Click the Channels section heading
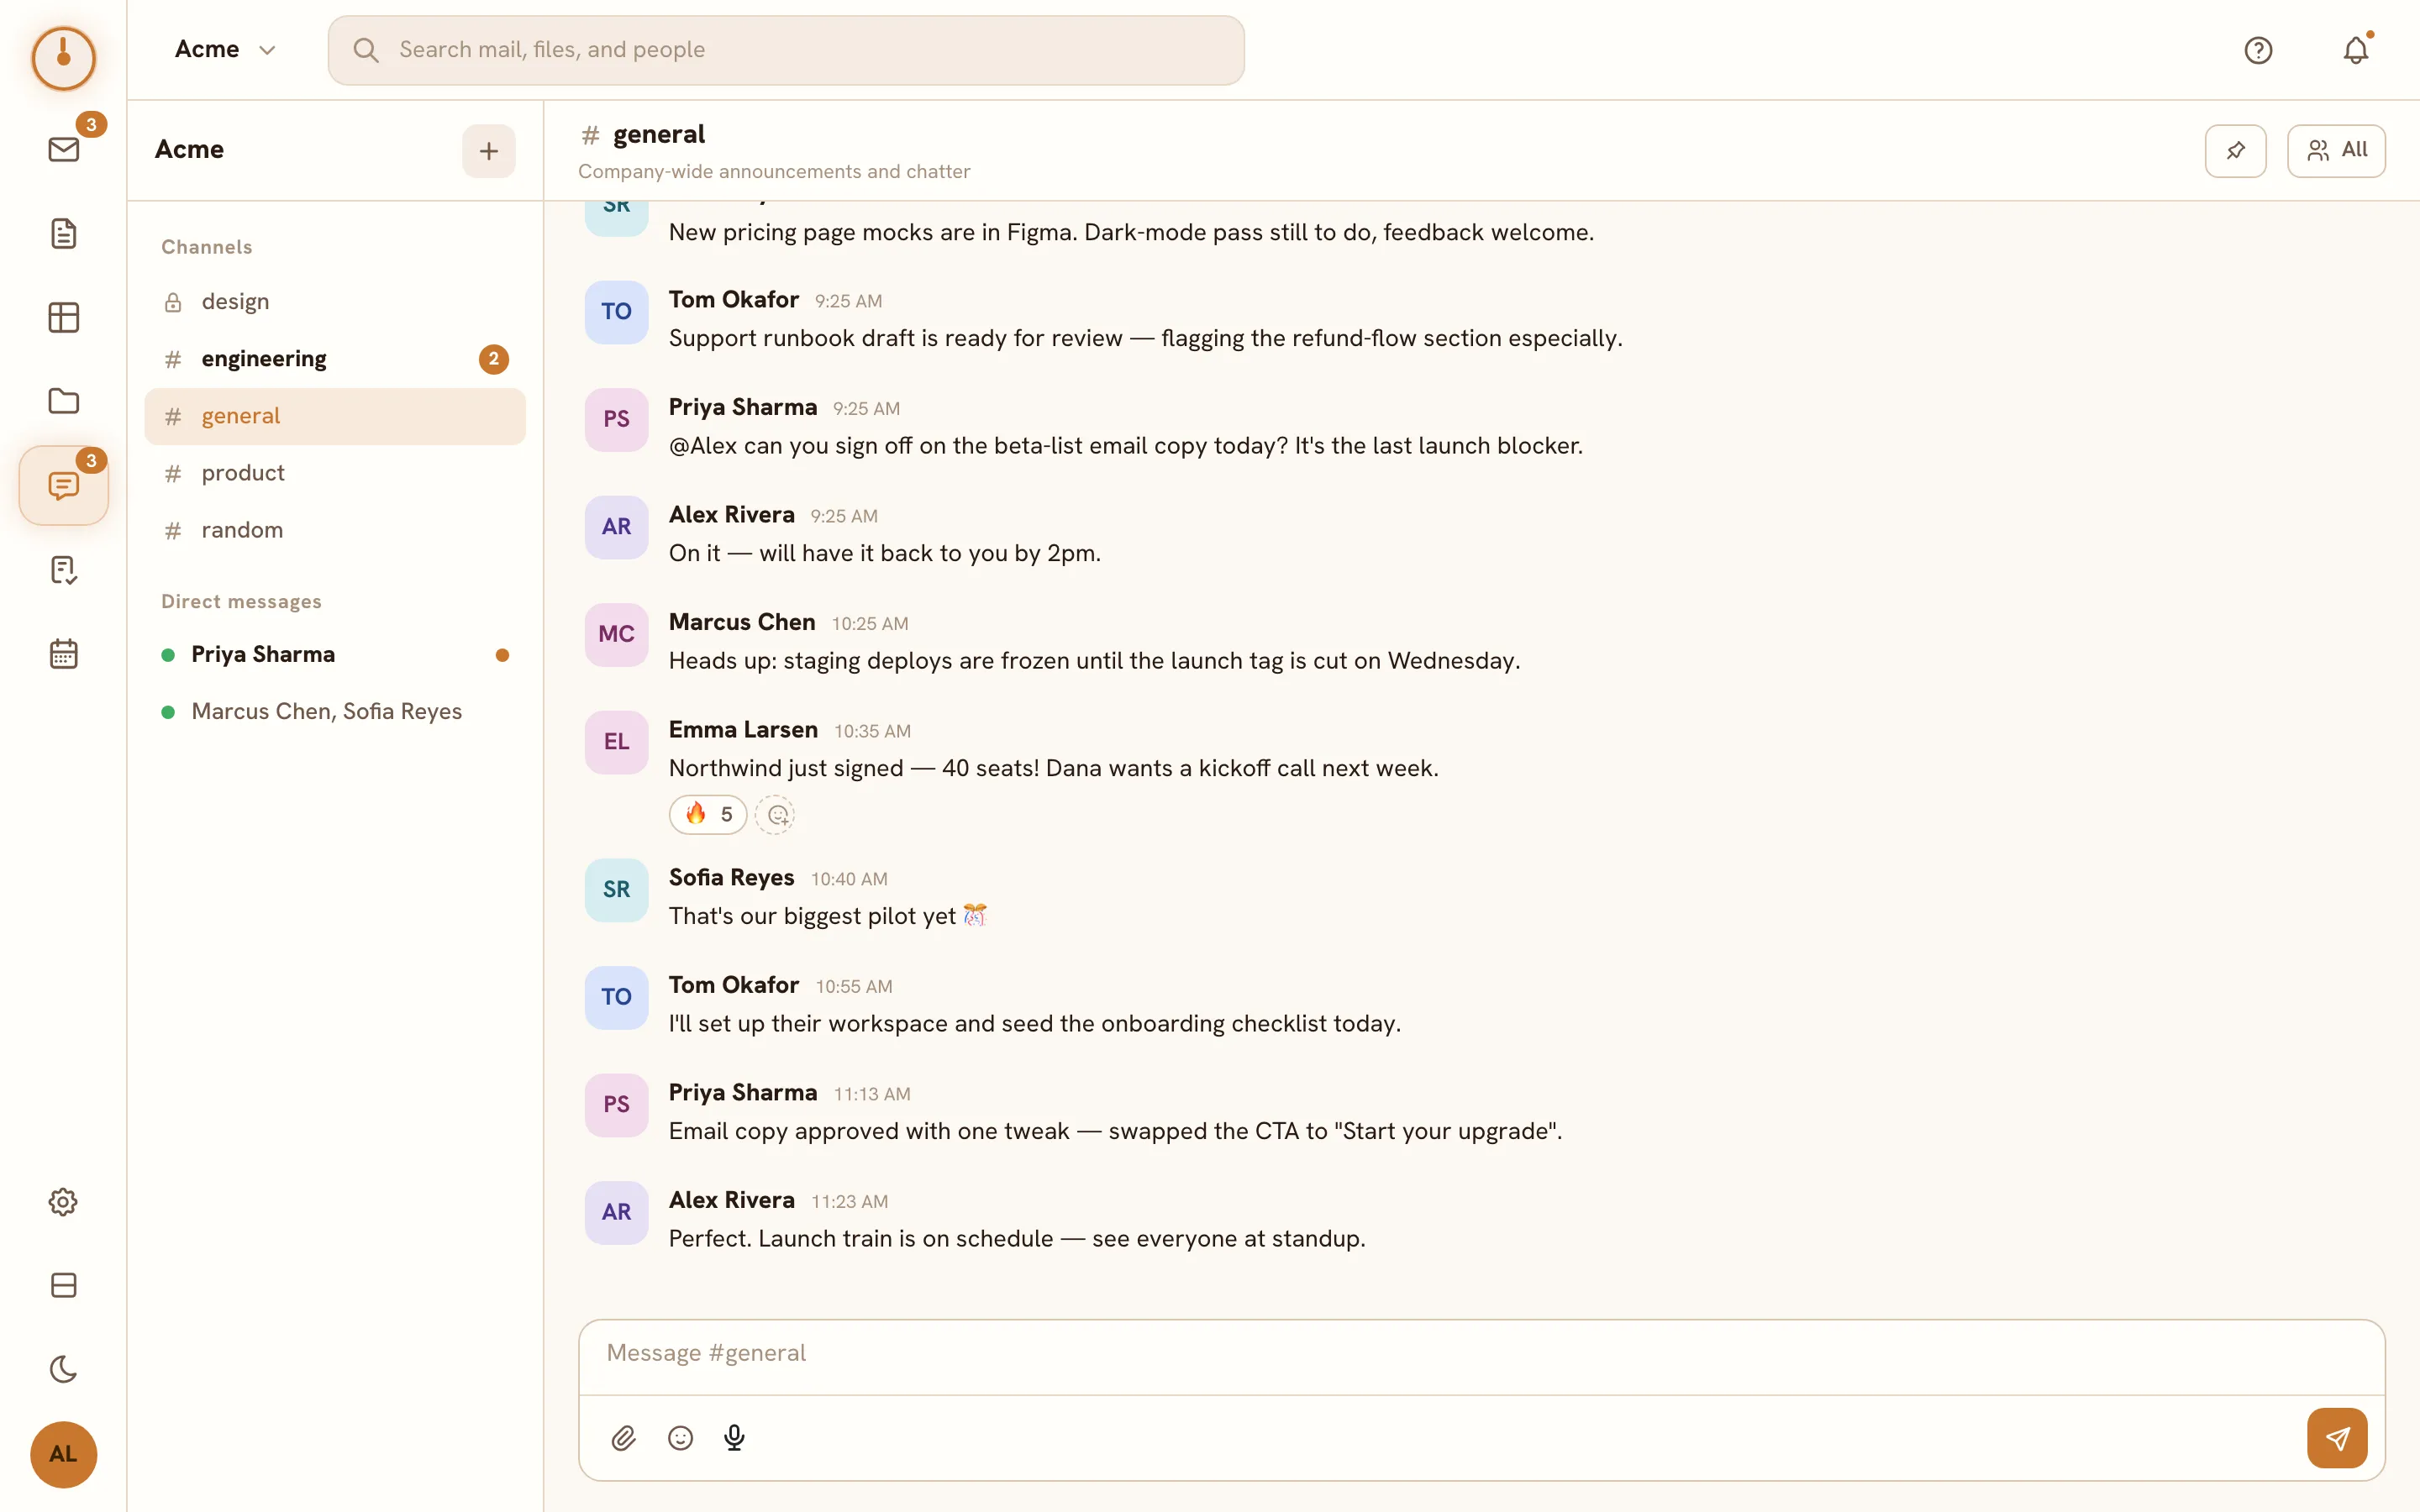This screenshot has height=1512, width=2420. [x=207, y=247]
